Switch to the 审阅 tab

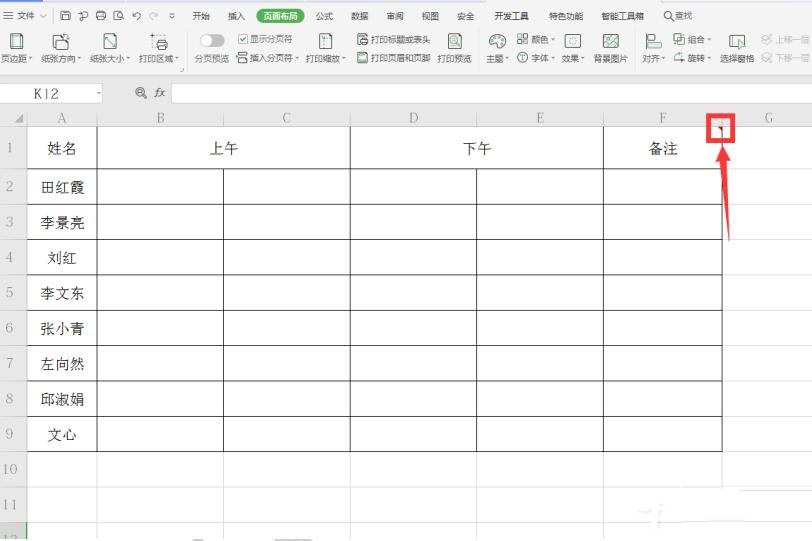coord(395,16)
